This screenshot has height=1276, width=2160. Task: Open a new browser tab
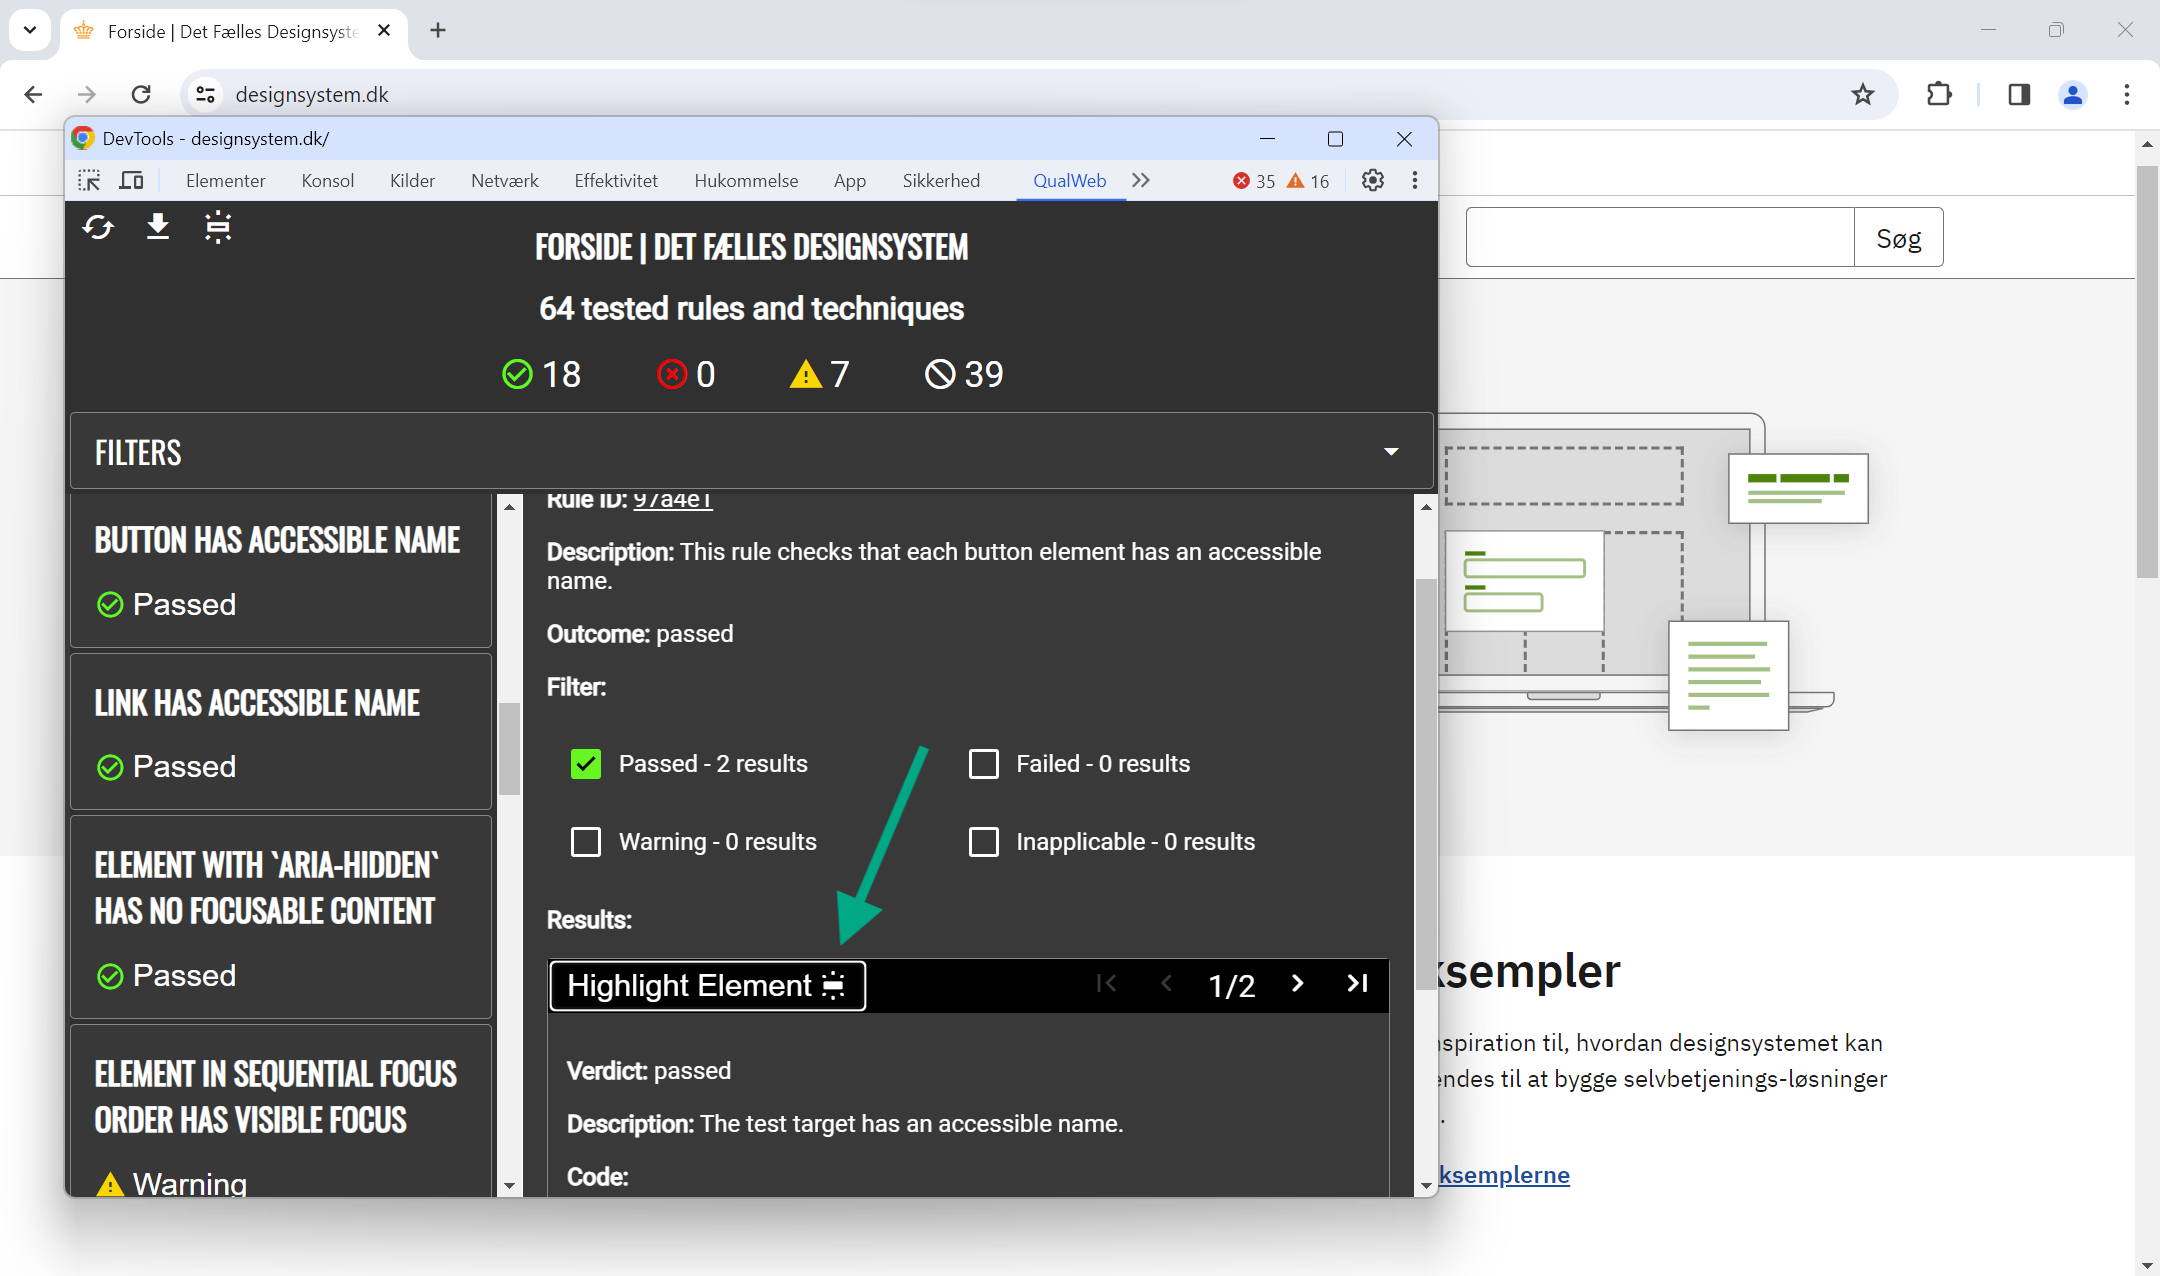(438, 30)
